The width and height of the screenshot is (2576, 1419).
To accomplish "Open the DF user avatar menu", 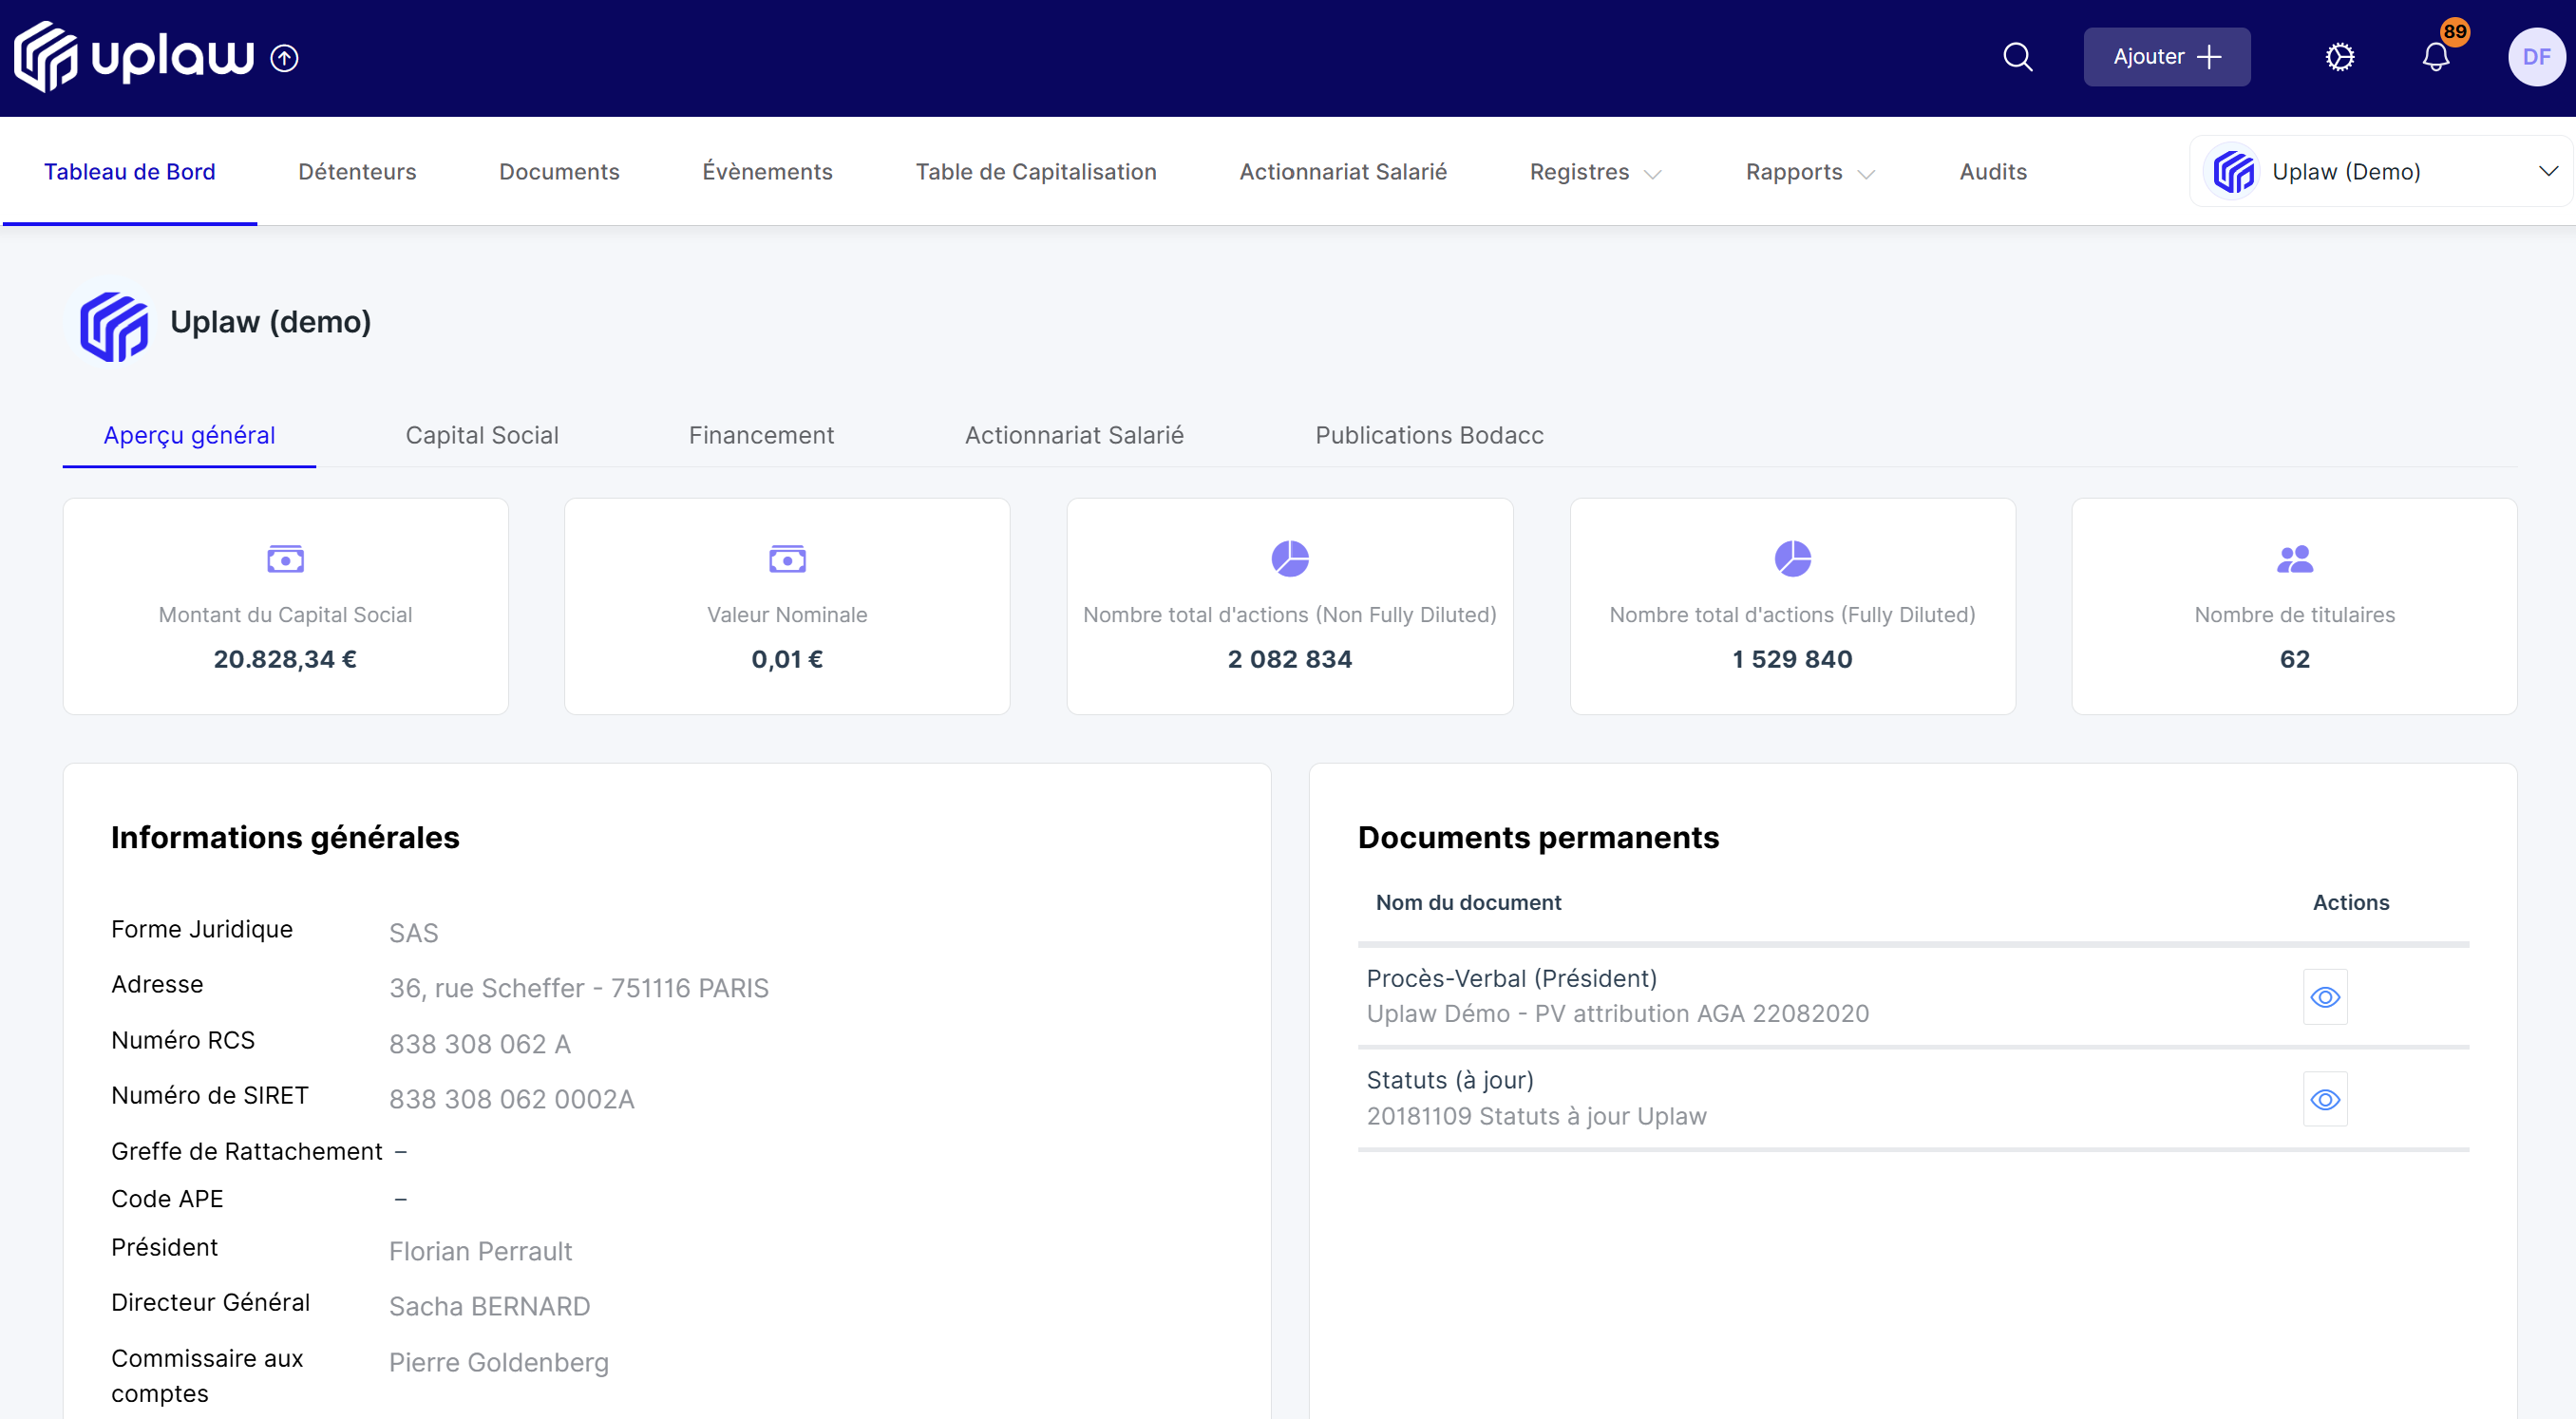I will coord(2536,57).
